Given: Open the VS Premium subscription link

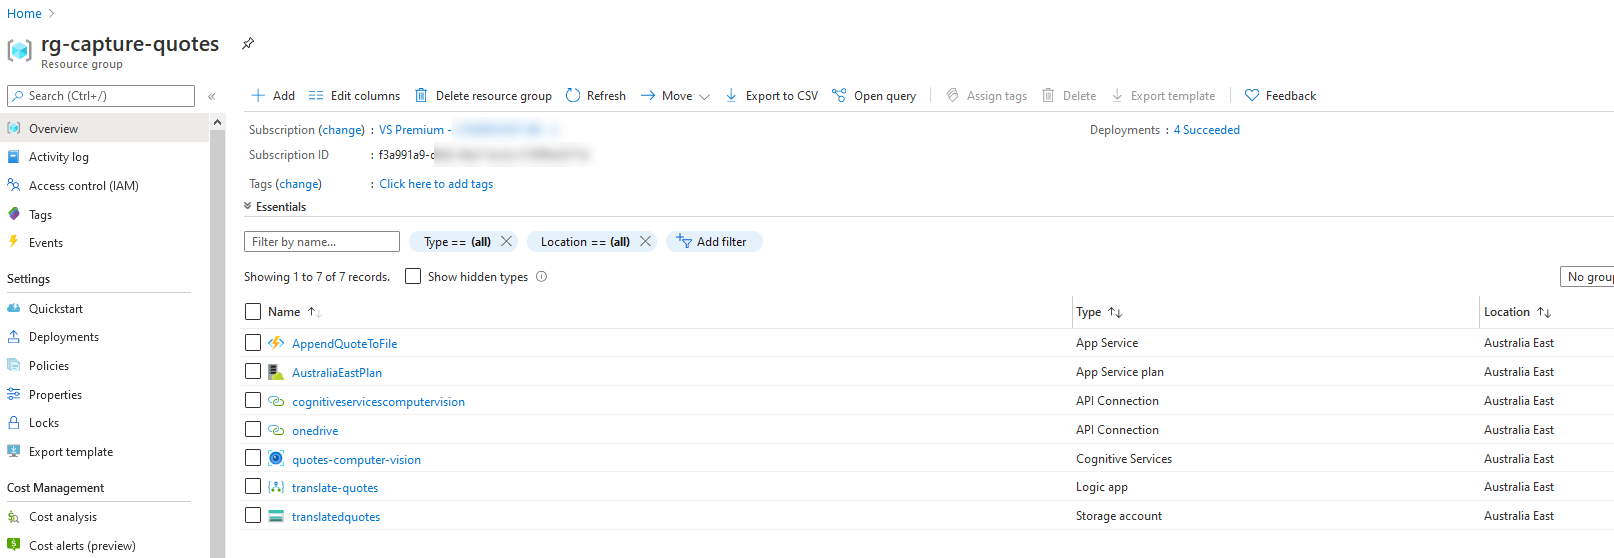Looking at the screenshot, I should tap(415, 130).
